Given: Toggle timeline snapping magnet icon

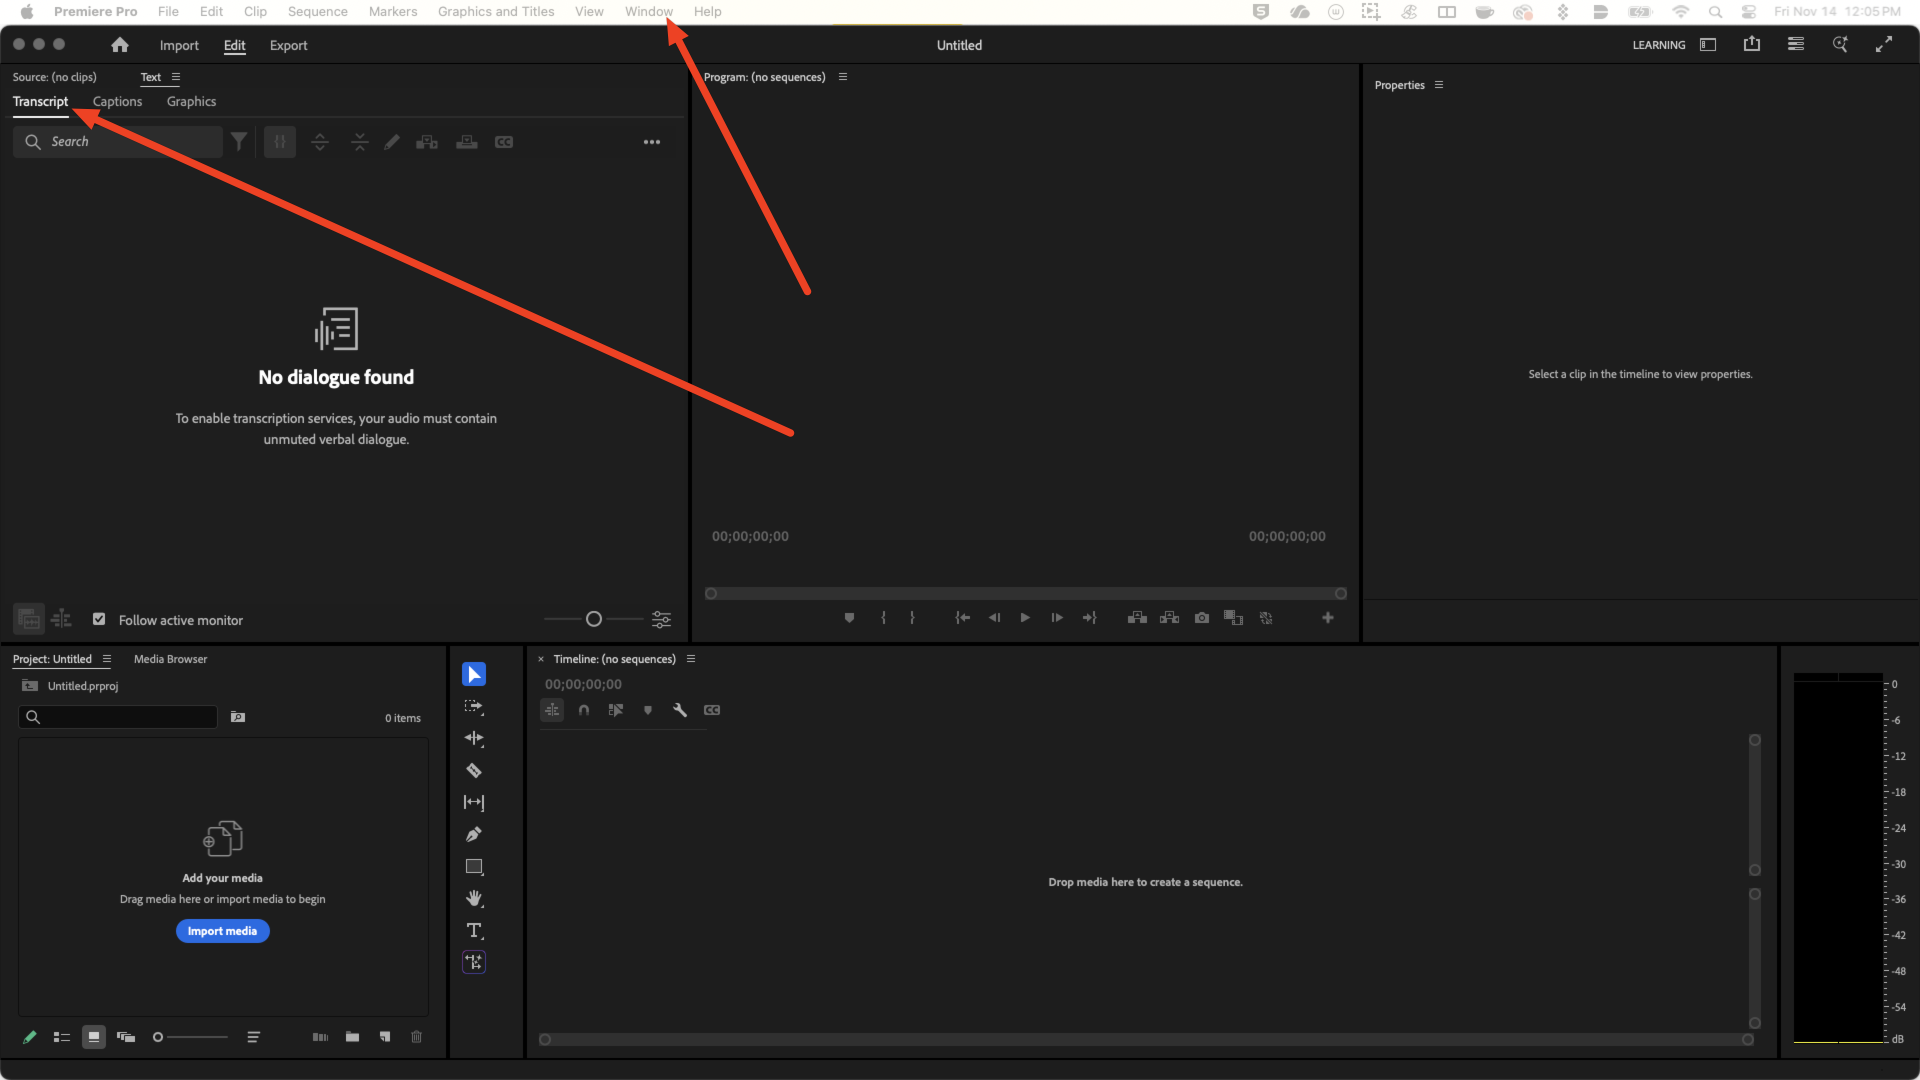Looking at the screenshot, I should (x=584, y=710).
